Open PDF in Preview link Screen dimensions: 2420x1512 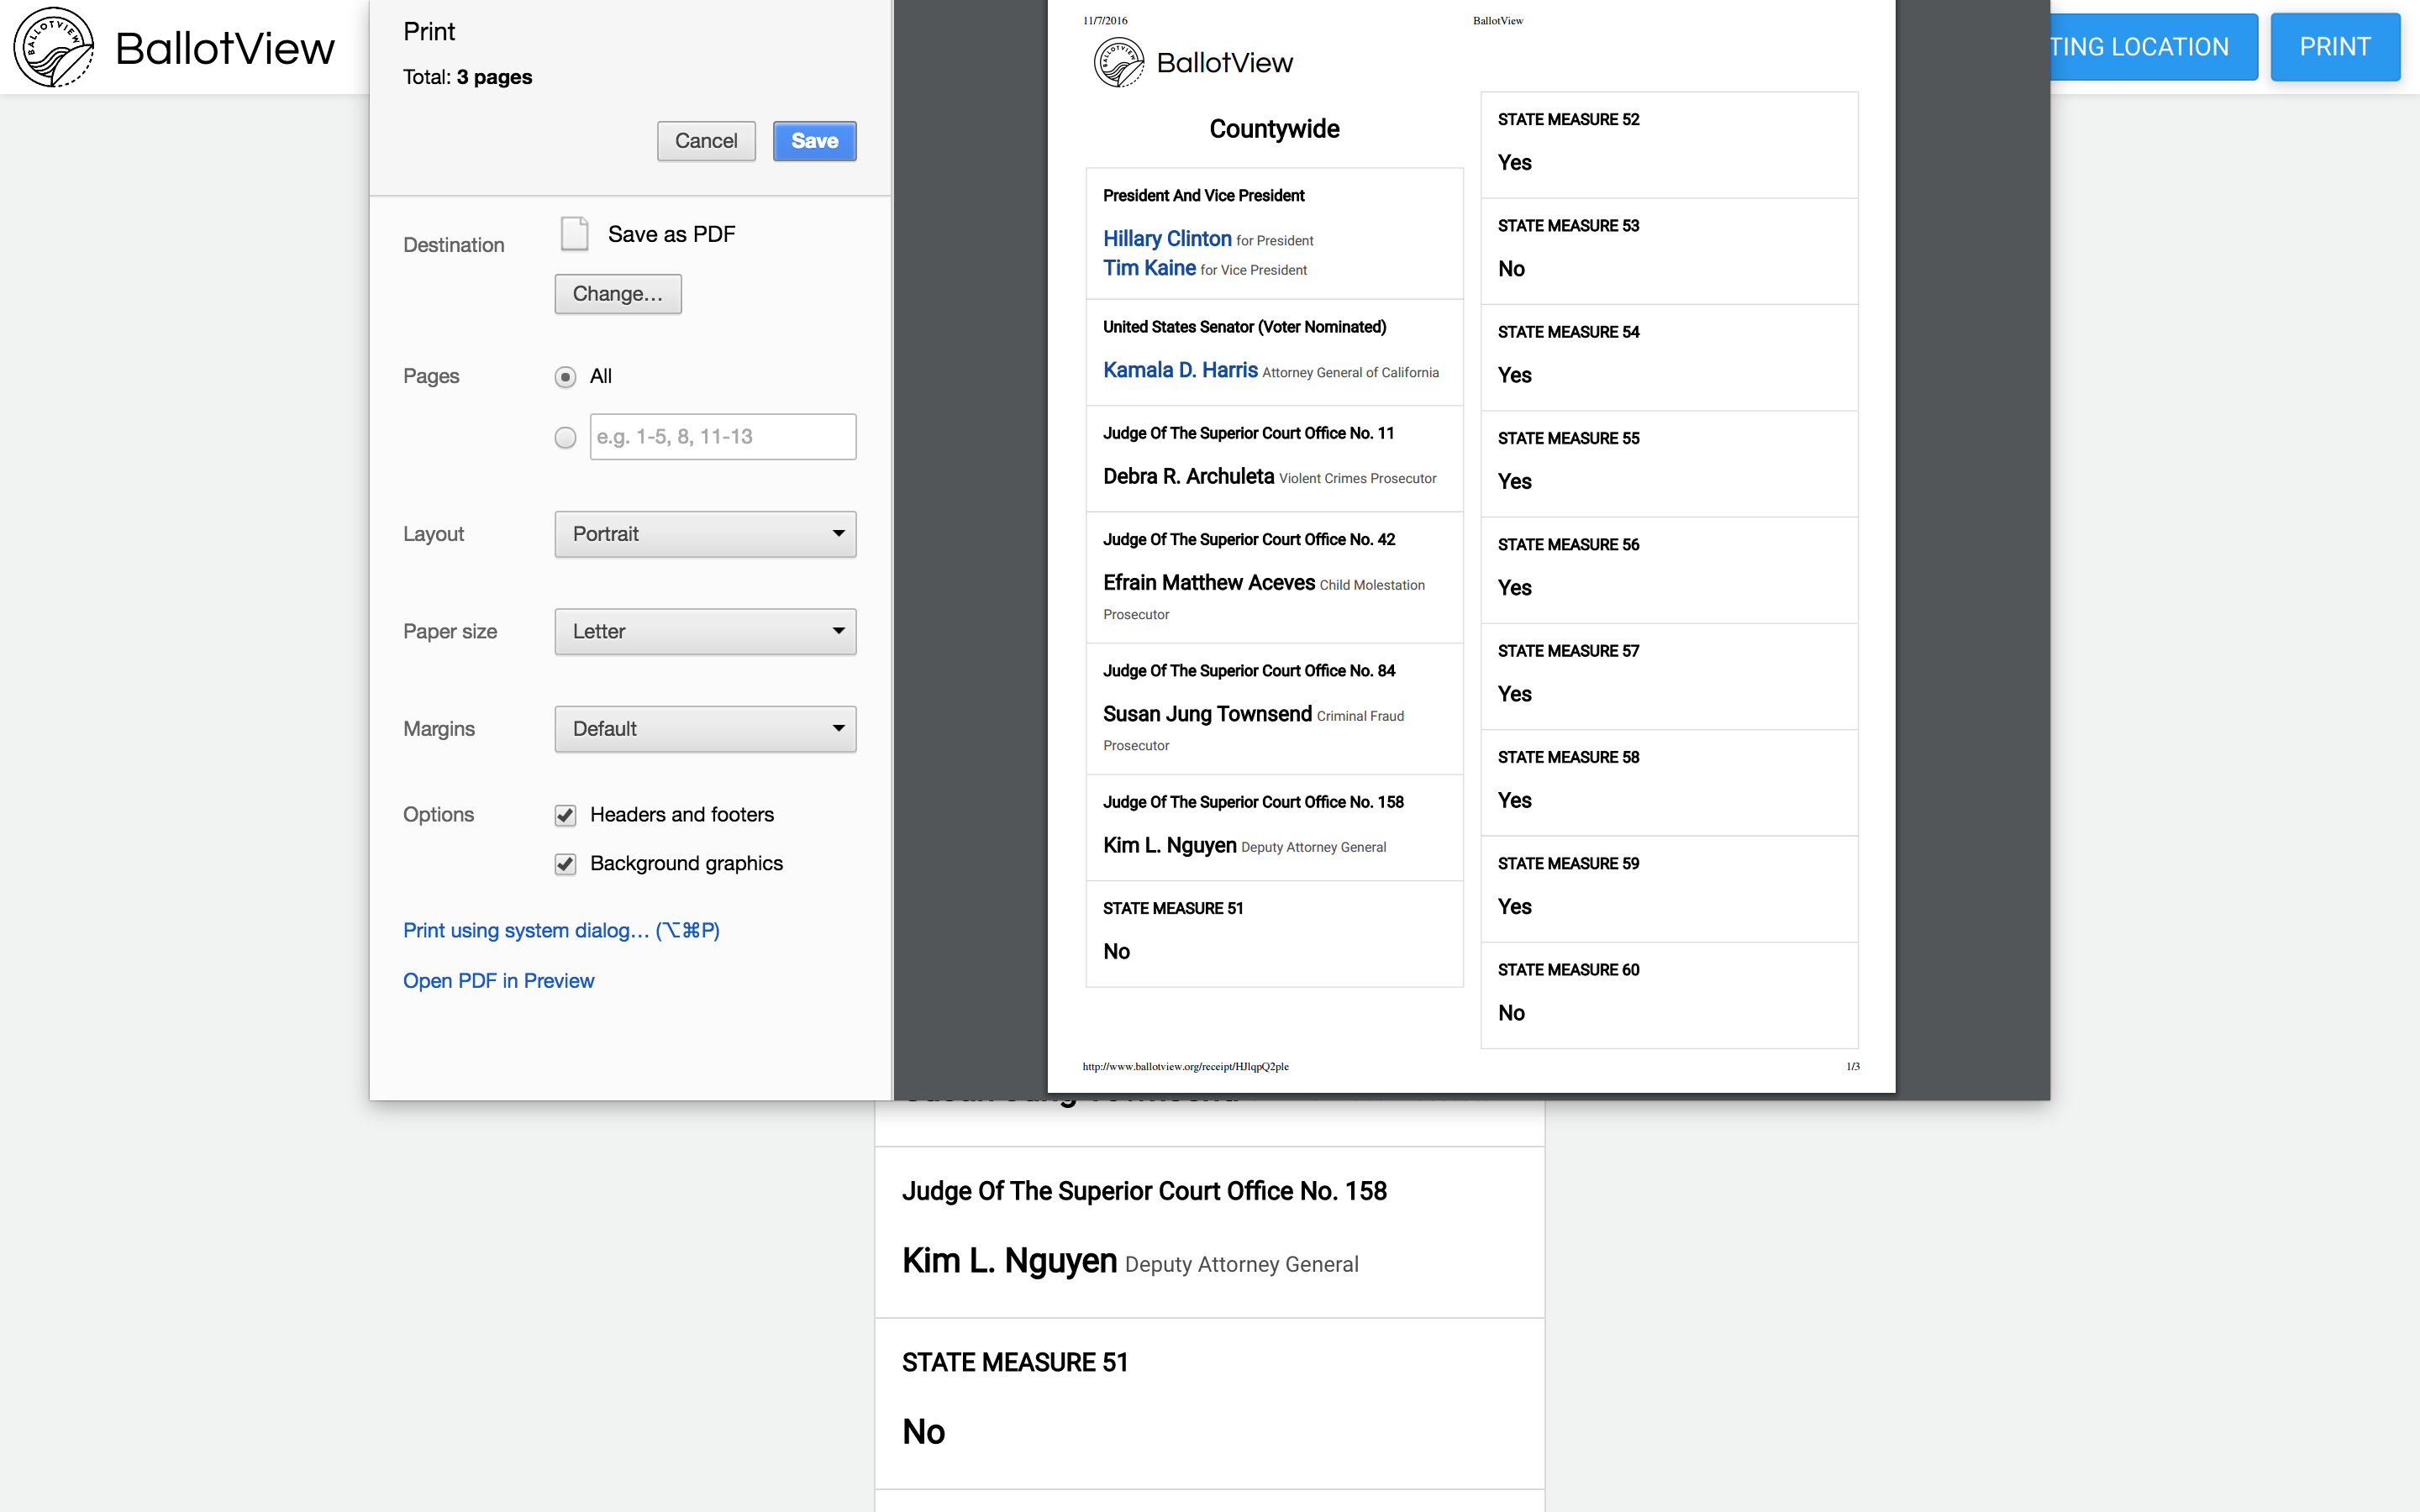498,981
